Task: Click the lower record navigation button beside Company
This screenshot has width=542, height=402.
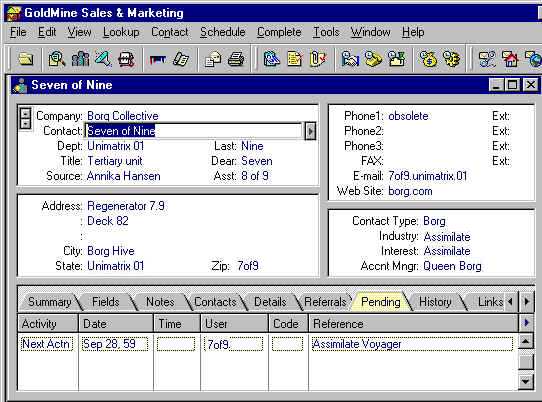Action: 25,124
